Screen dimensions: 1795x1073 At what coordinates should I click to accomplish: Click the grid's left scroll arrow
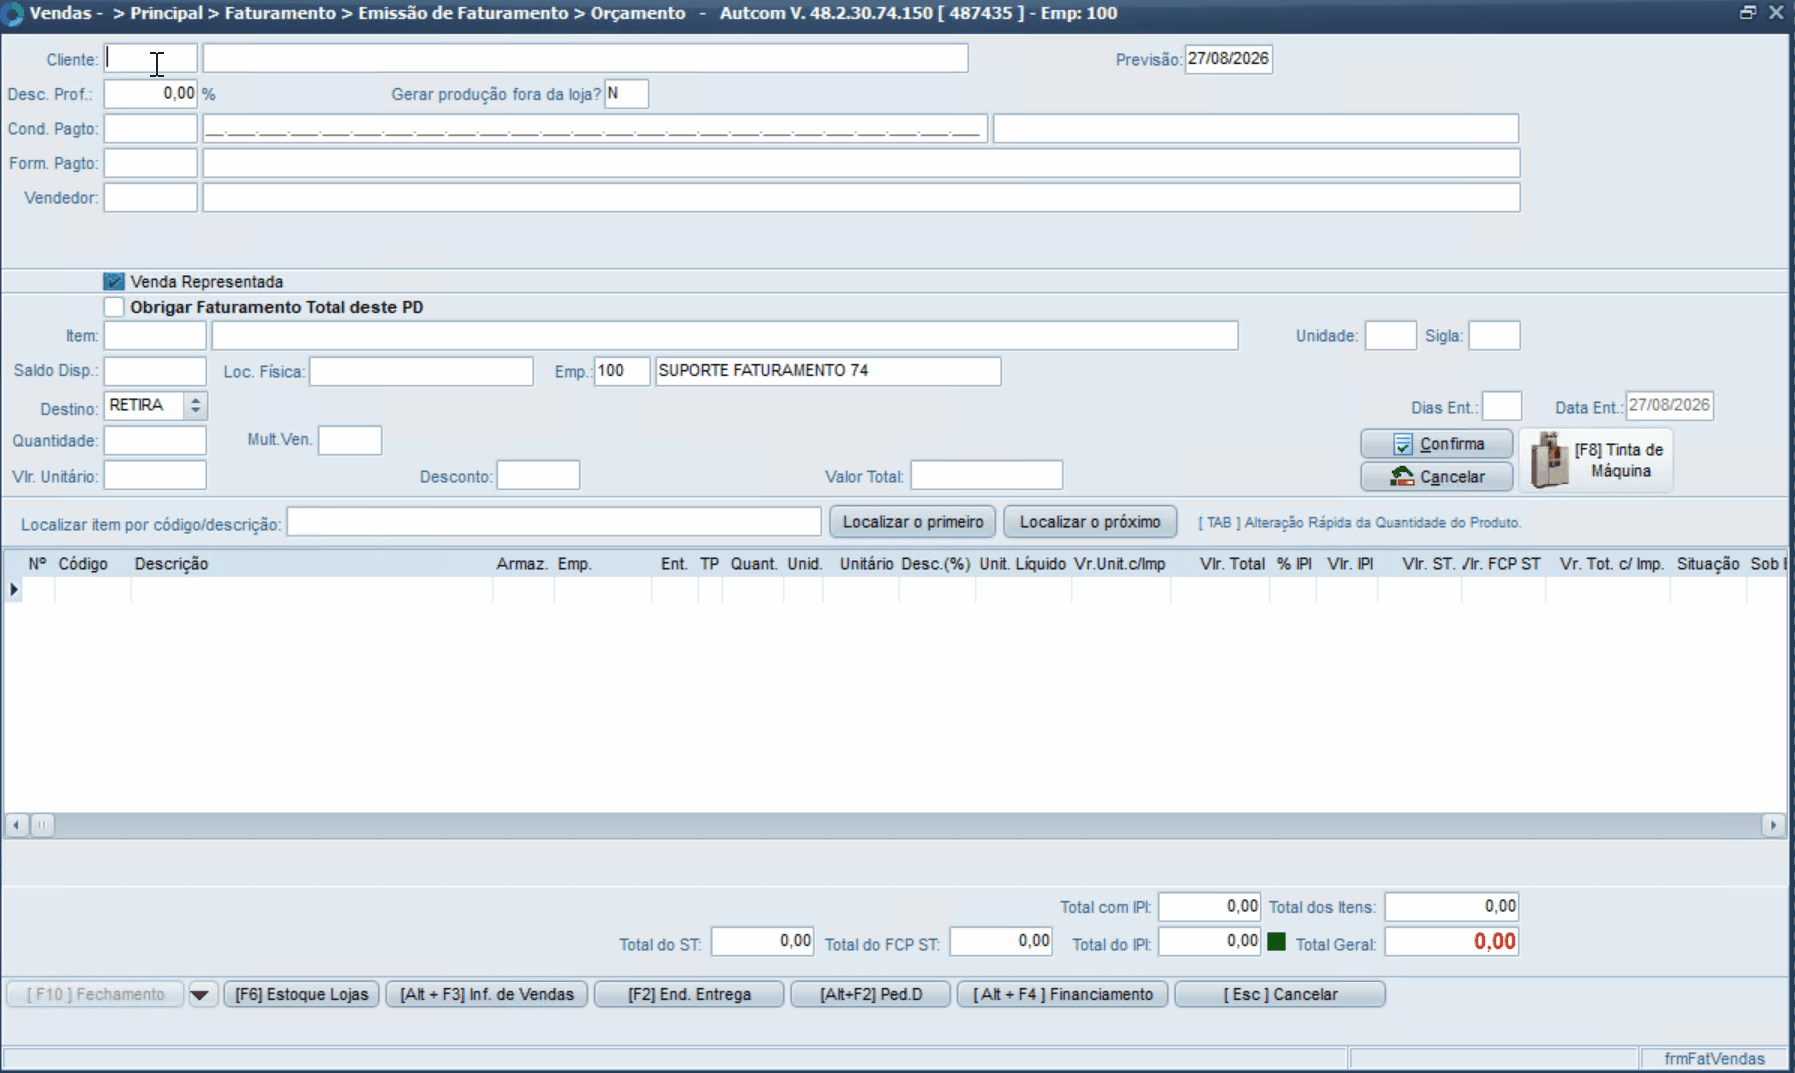point(17,825)
